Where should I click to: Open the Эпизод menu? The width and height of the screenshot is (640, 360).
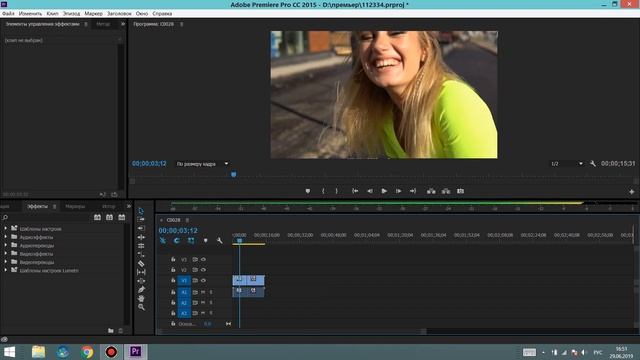point(71,13)
